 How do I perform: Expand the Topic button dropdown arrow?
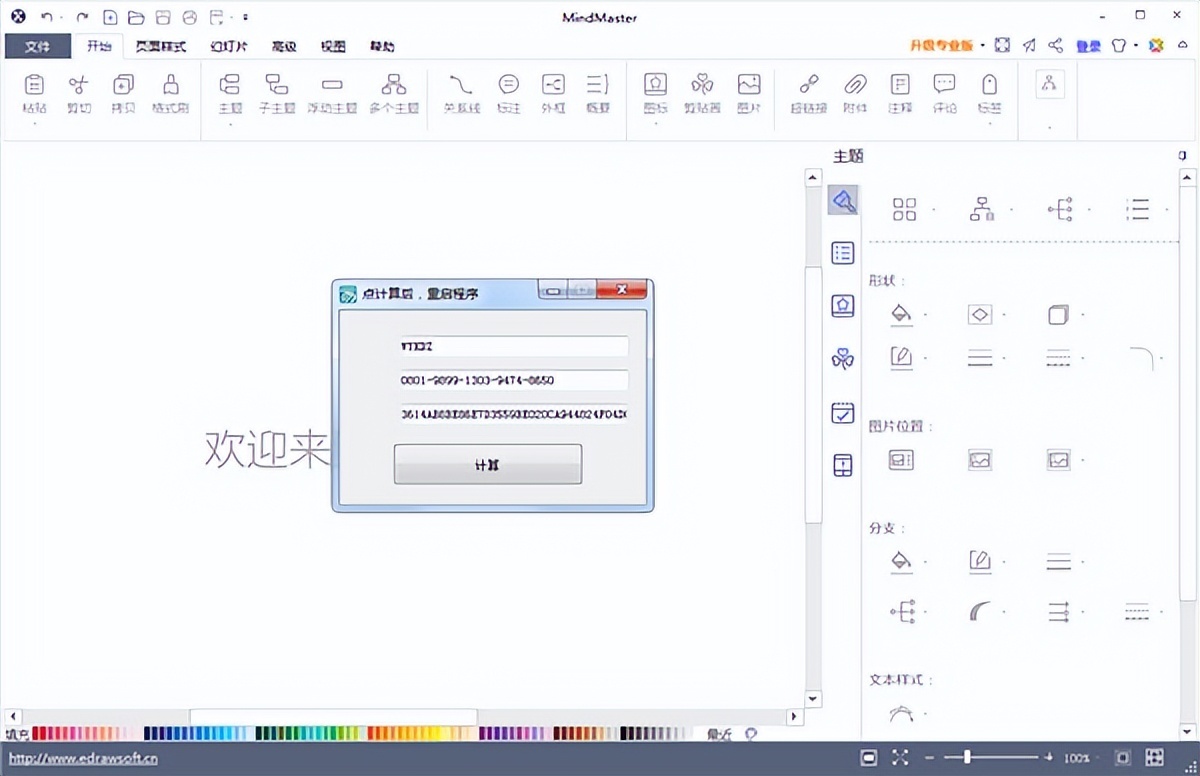(230, 125)
